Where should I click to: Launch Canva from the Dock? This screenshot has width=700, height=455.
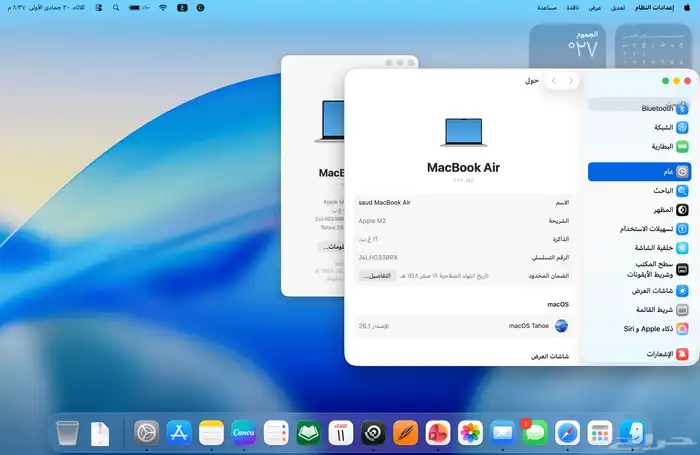point(244,433)
